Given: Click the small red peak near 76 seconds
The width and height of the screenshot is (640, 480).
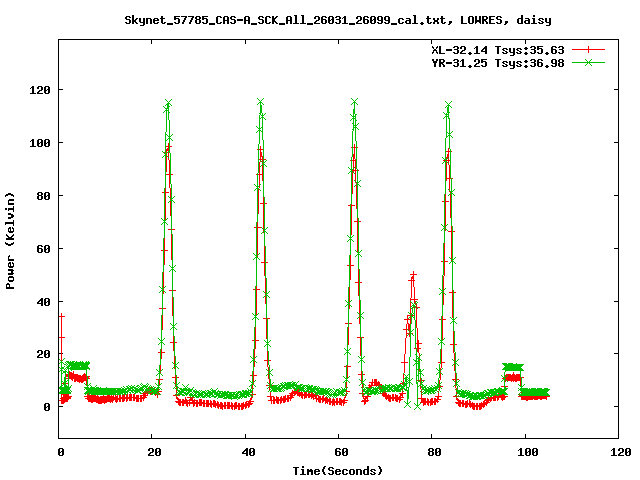Looking at the screenshot, I should (413, 275).
